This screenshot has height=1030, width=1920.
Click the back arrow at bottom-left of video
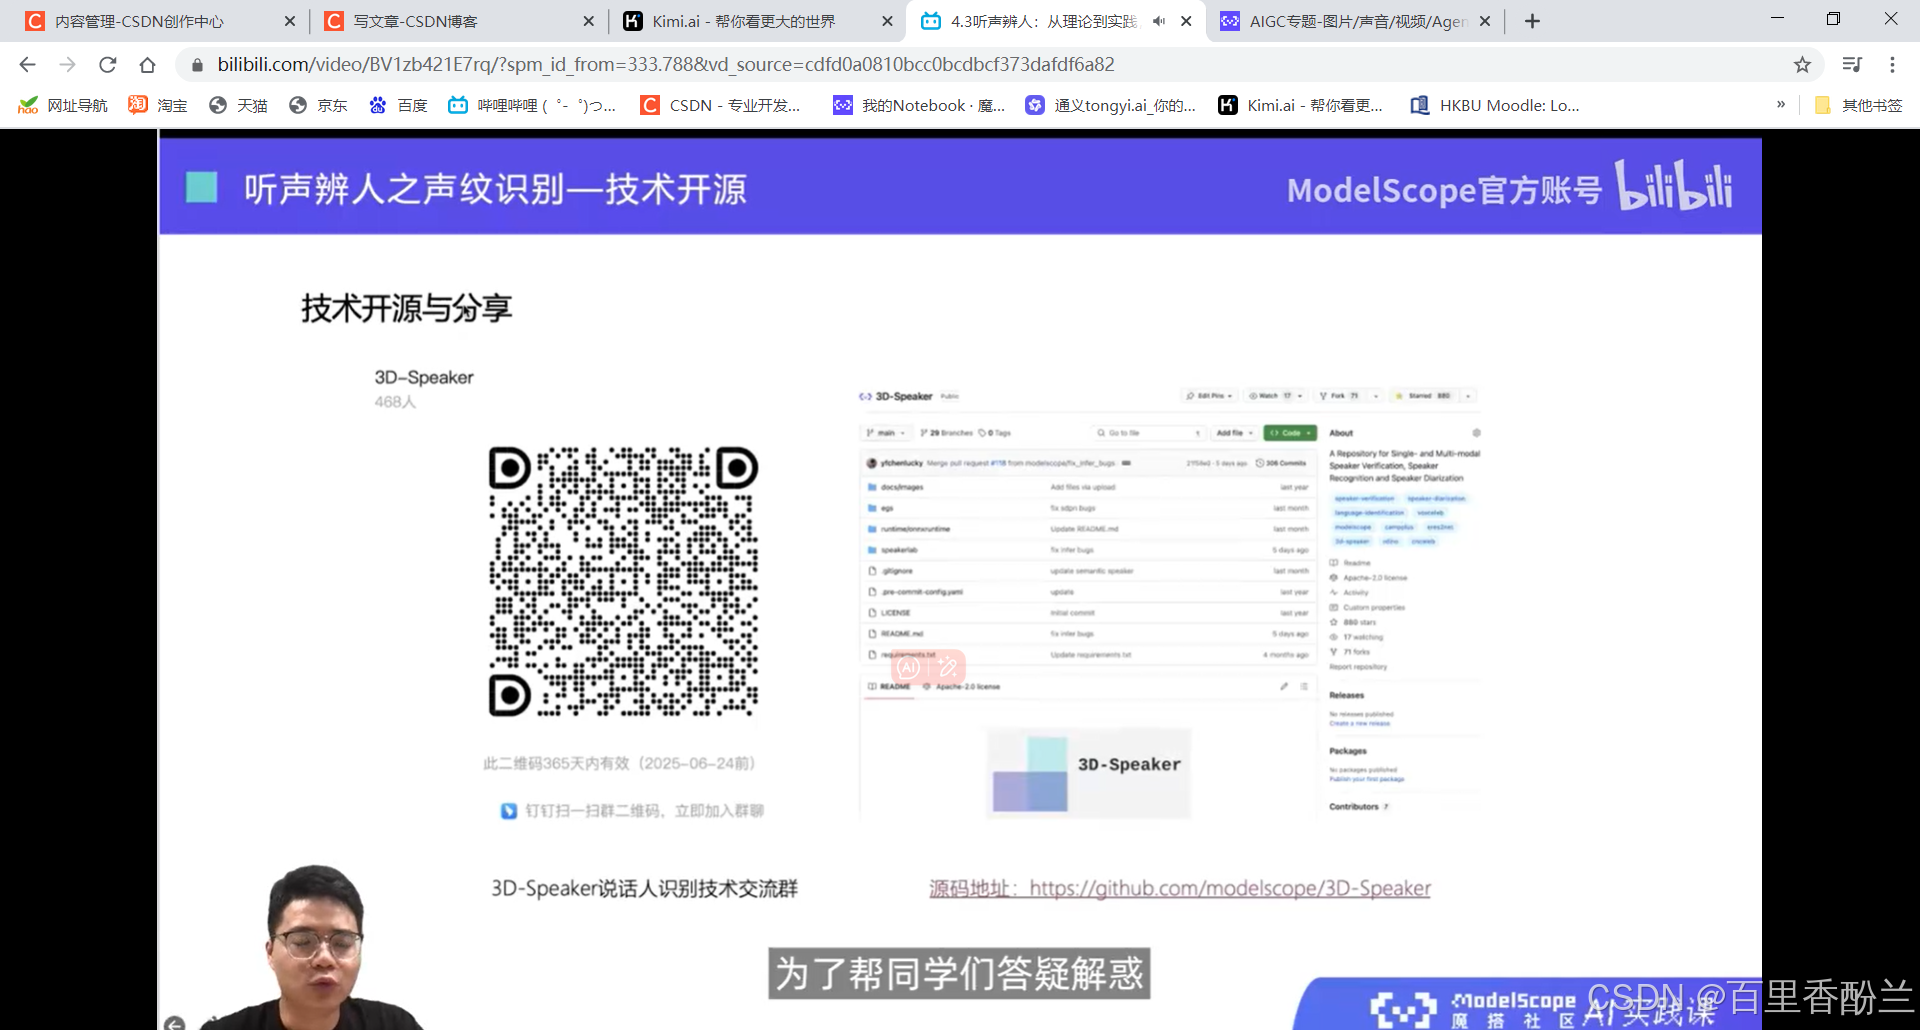174,1023
